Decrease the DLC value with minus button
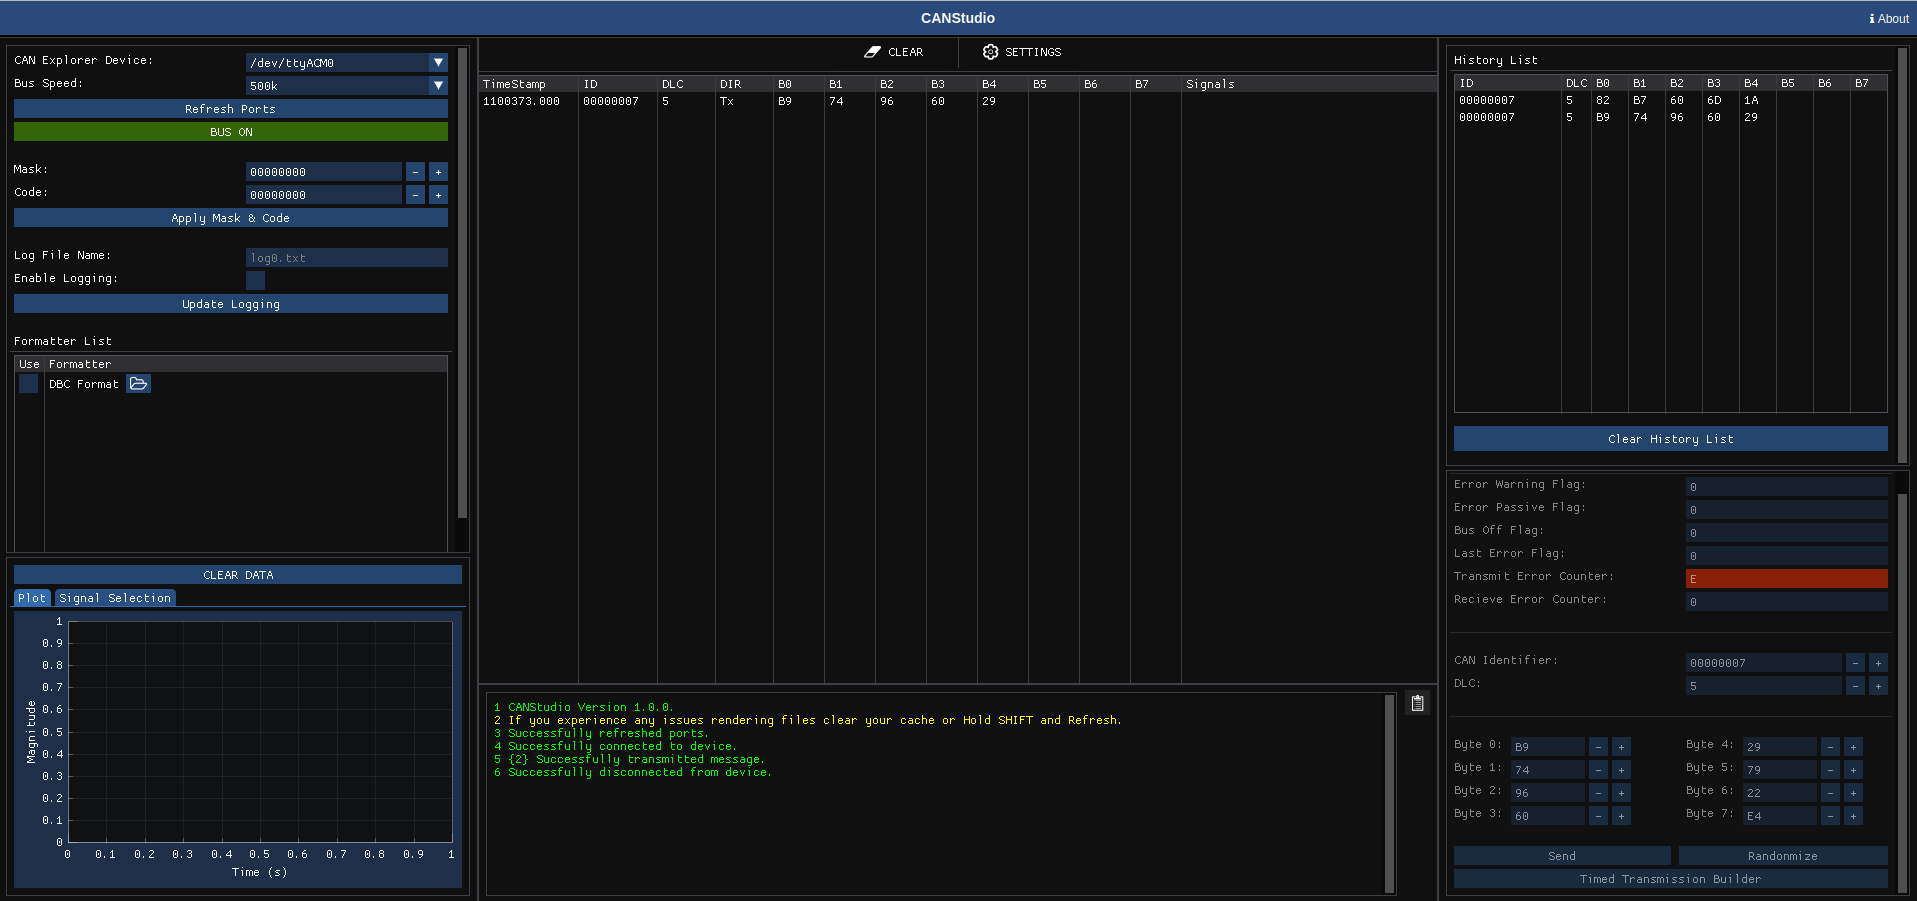 pos(1855,686)
